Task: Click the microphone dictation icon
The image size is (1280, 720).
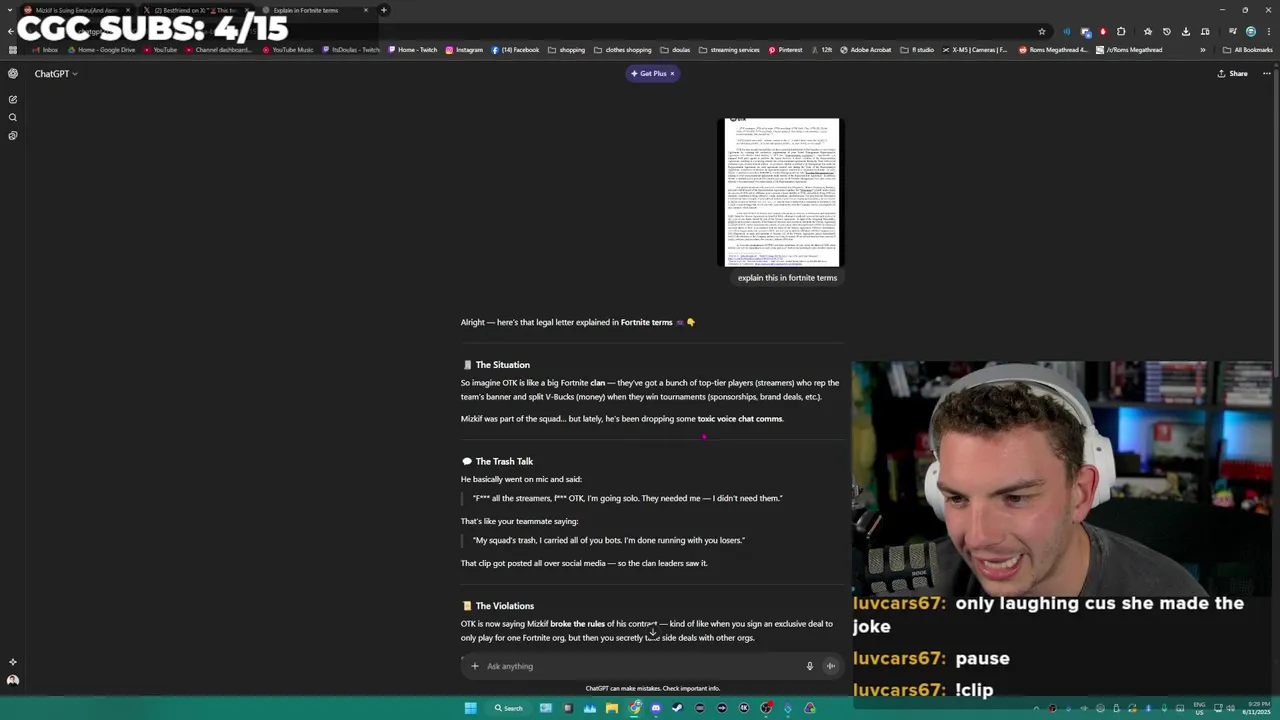Action: tap(810, 666)
